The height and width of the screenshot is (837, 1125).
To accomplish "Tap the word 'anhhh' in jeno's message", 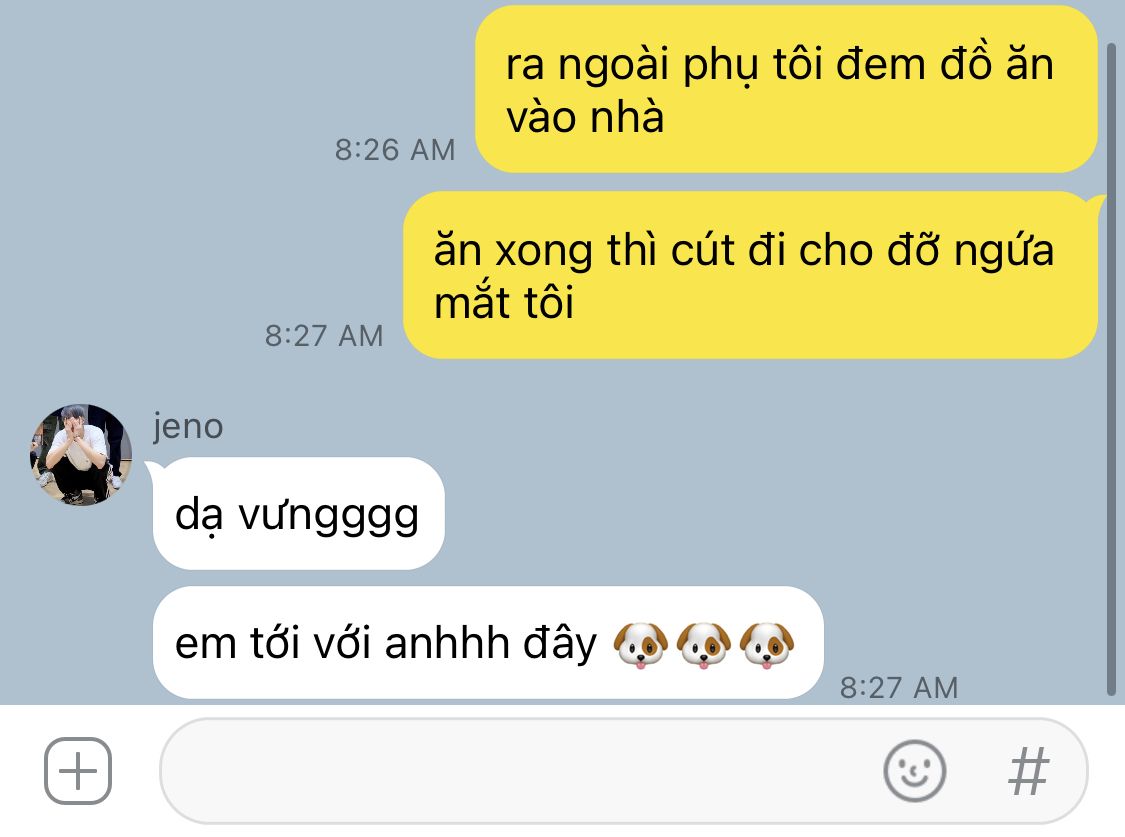I will [x=447, y=643].
